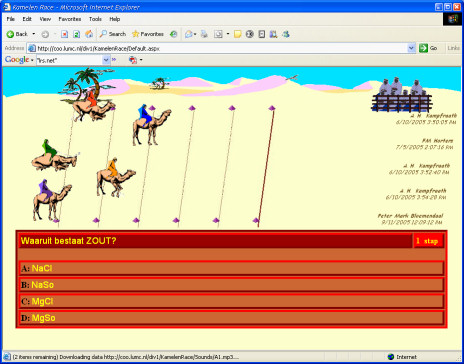Pick answer D: MgSo
Screen dimensions: 464x364
232,318
